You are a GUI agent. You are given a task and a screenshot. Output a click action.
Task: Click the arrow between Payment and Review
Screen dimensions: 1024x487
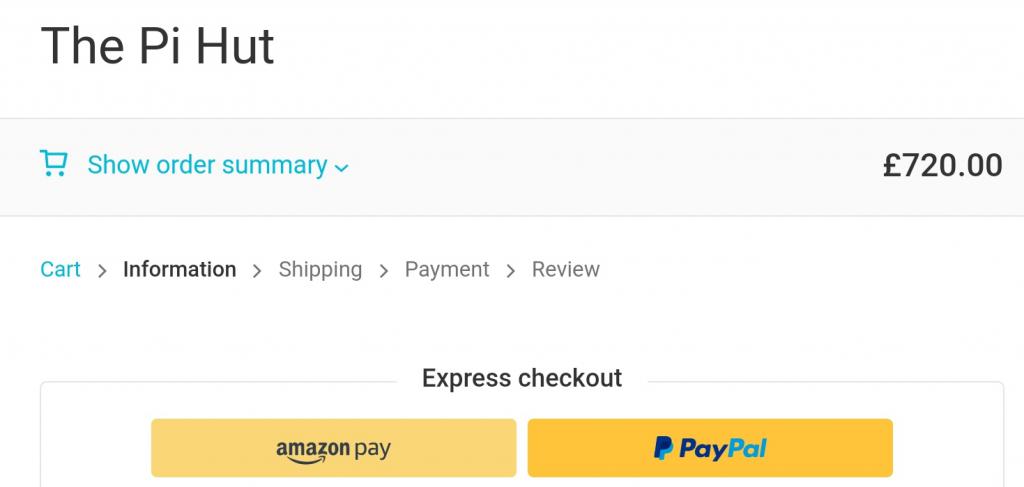point(511,270)
